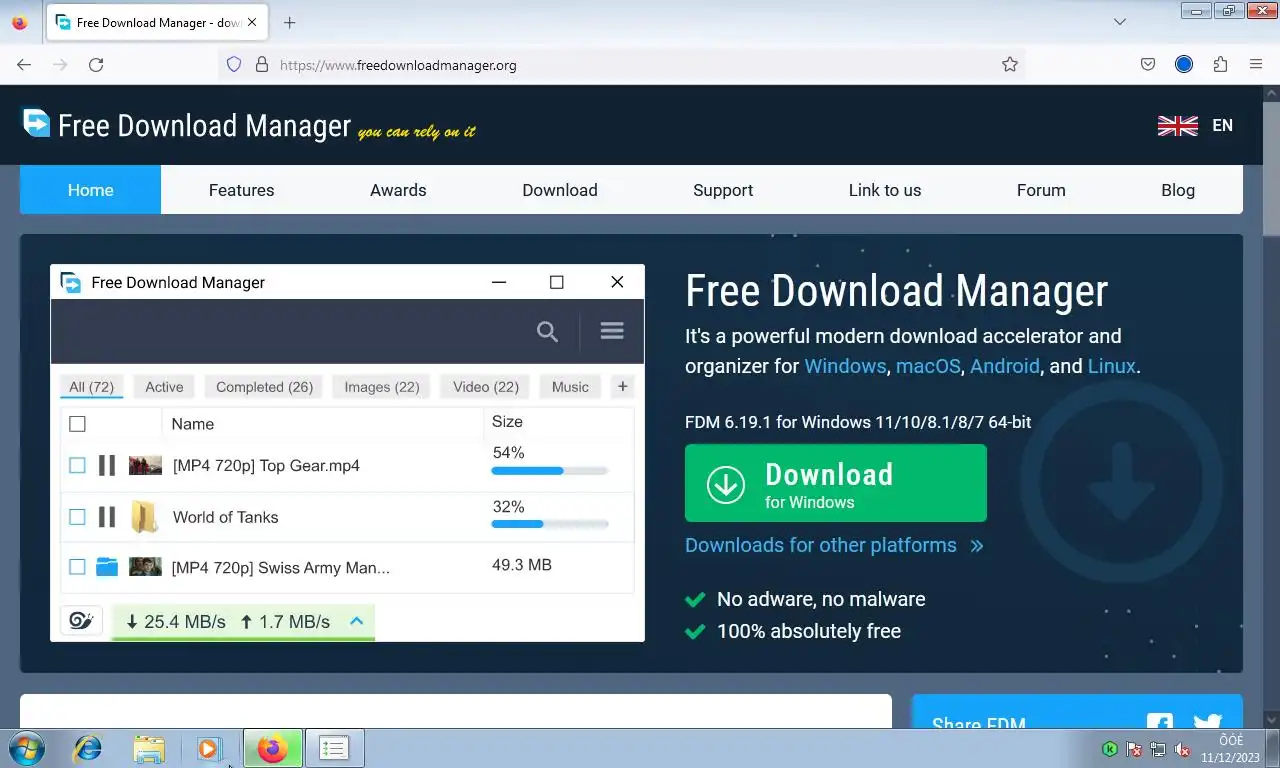Open File Explorer from the taskbar
This screenshot has width=1280, height=768.
(x=149, y=748)
